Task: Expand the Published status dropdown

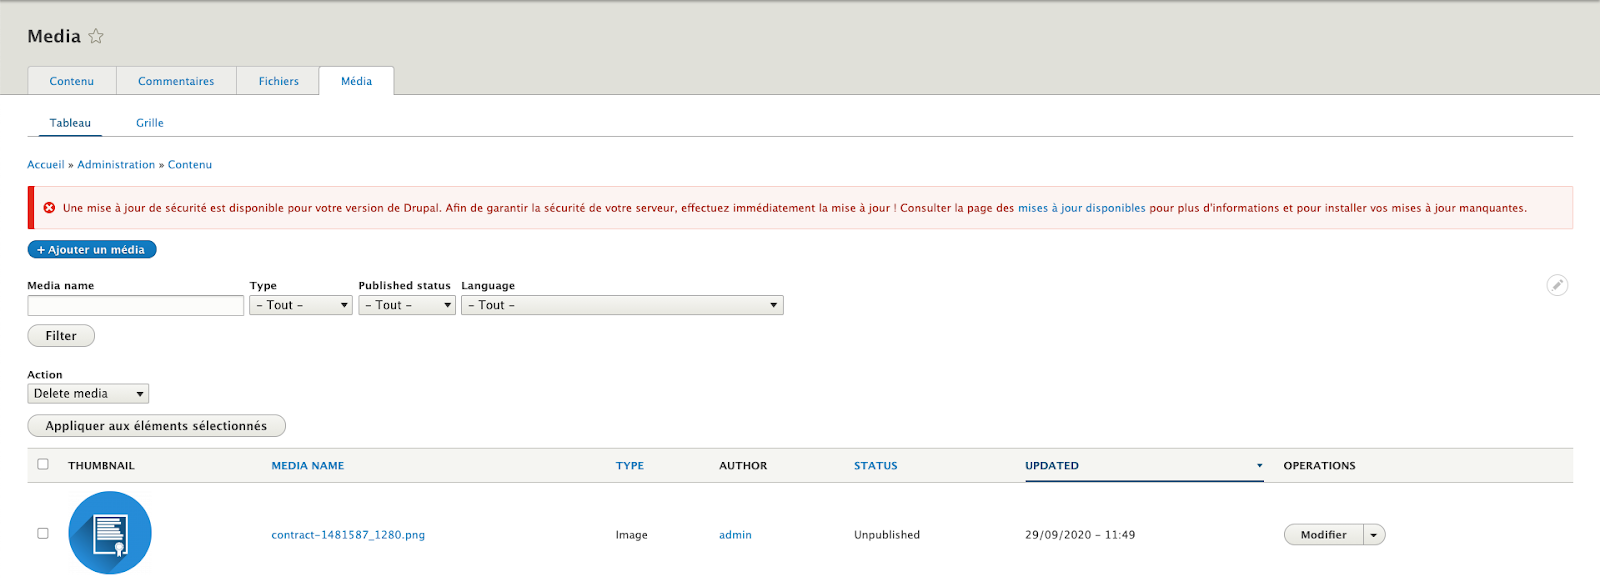Action: [x=407, y=305]
